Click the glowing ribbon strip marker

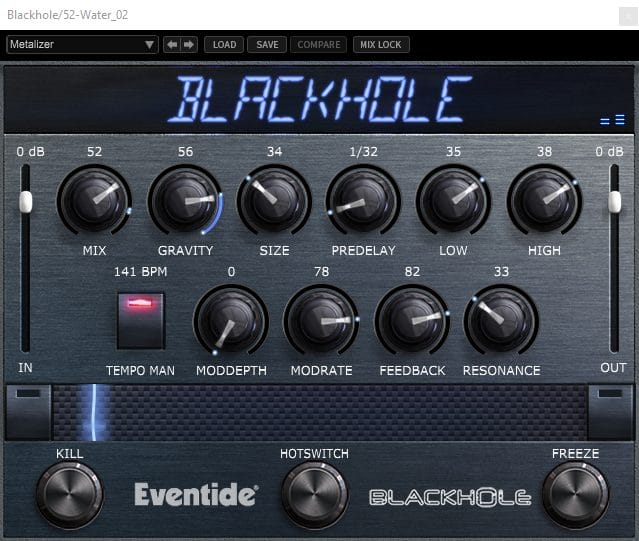click(x=97, y=410)
